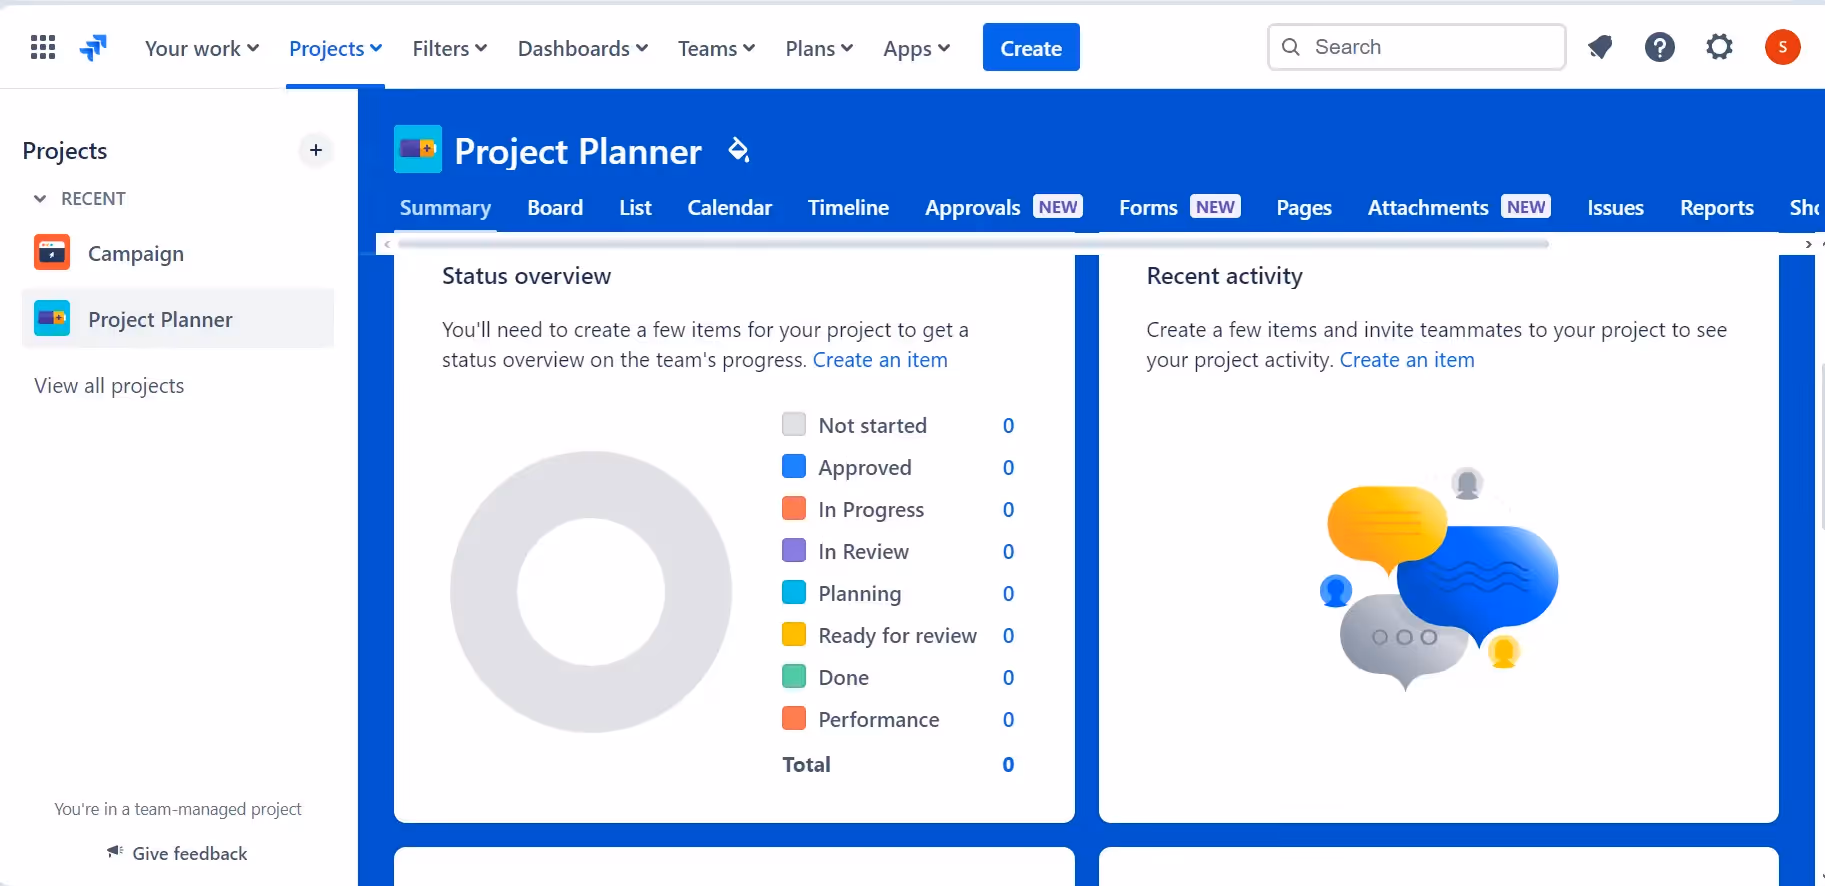This screenshot has height=886, width=1825.
Task: Click the Project Planner header logo icon
Action: pyautogui.click(x=418, y=150)
